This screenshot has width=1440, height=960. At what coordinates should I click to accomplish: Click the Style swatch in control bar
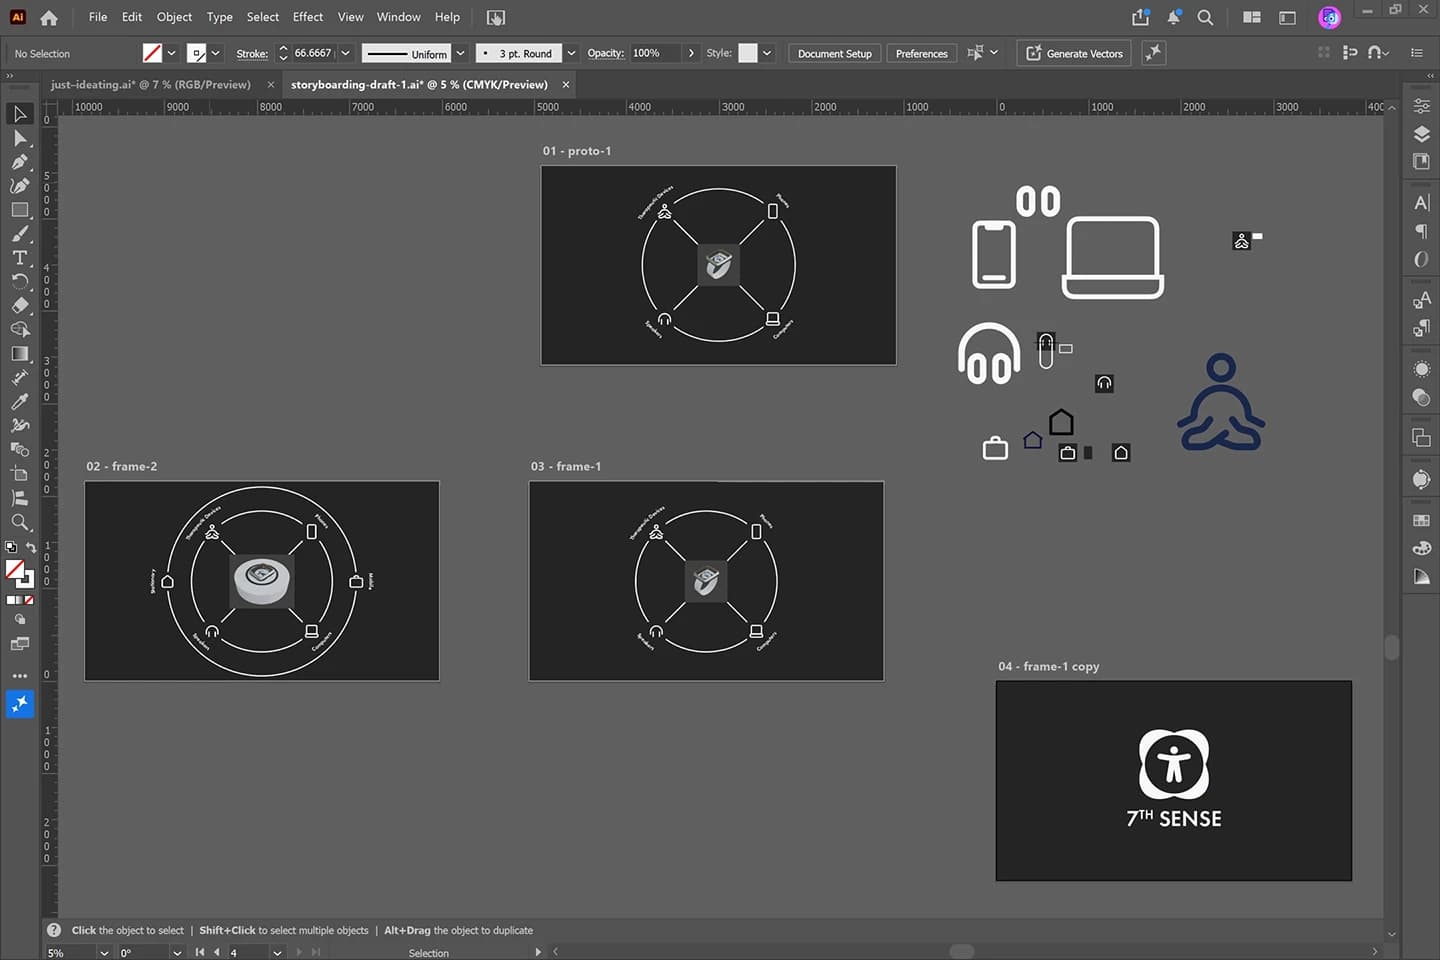click(748, 53)
